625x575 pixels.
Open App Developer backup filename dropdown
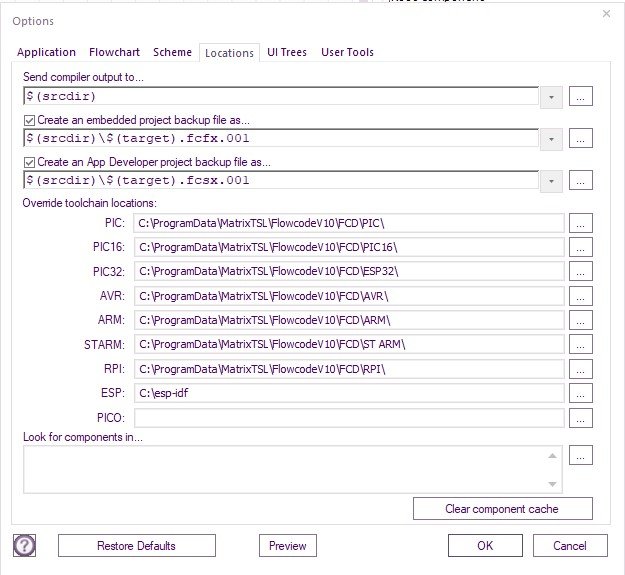point(551,181)
